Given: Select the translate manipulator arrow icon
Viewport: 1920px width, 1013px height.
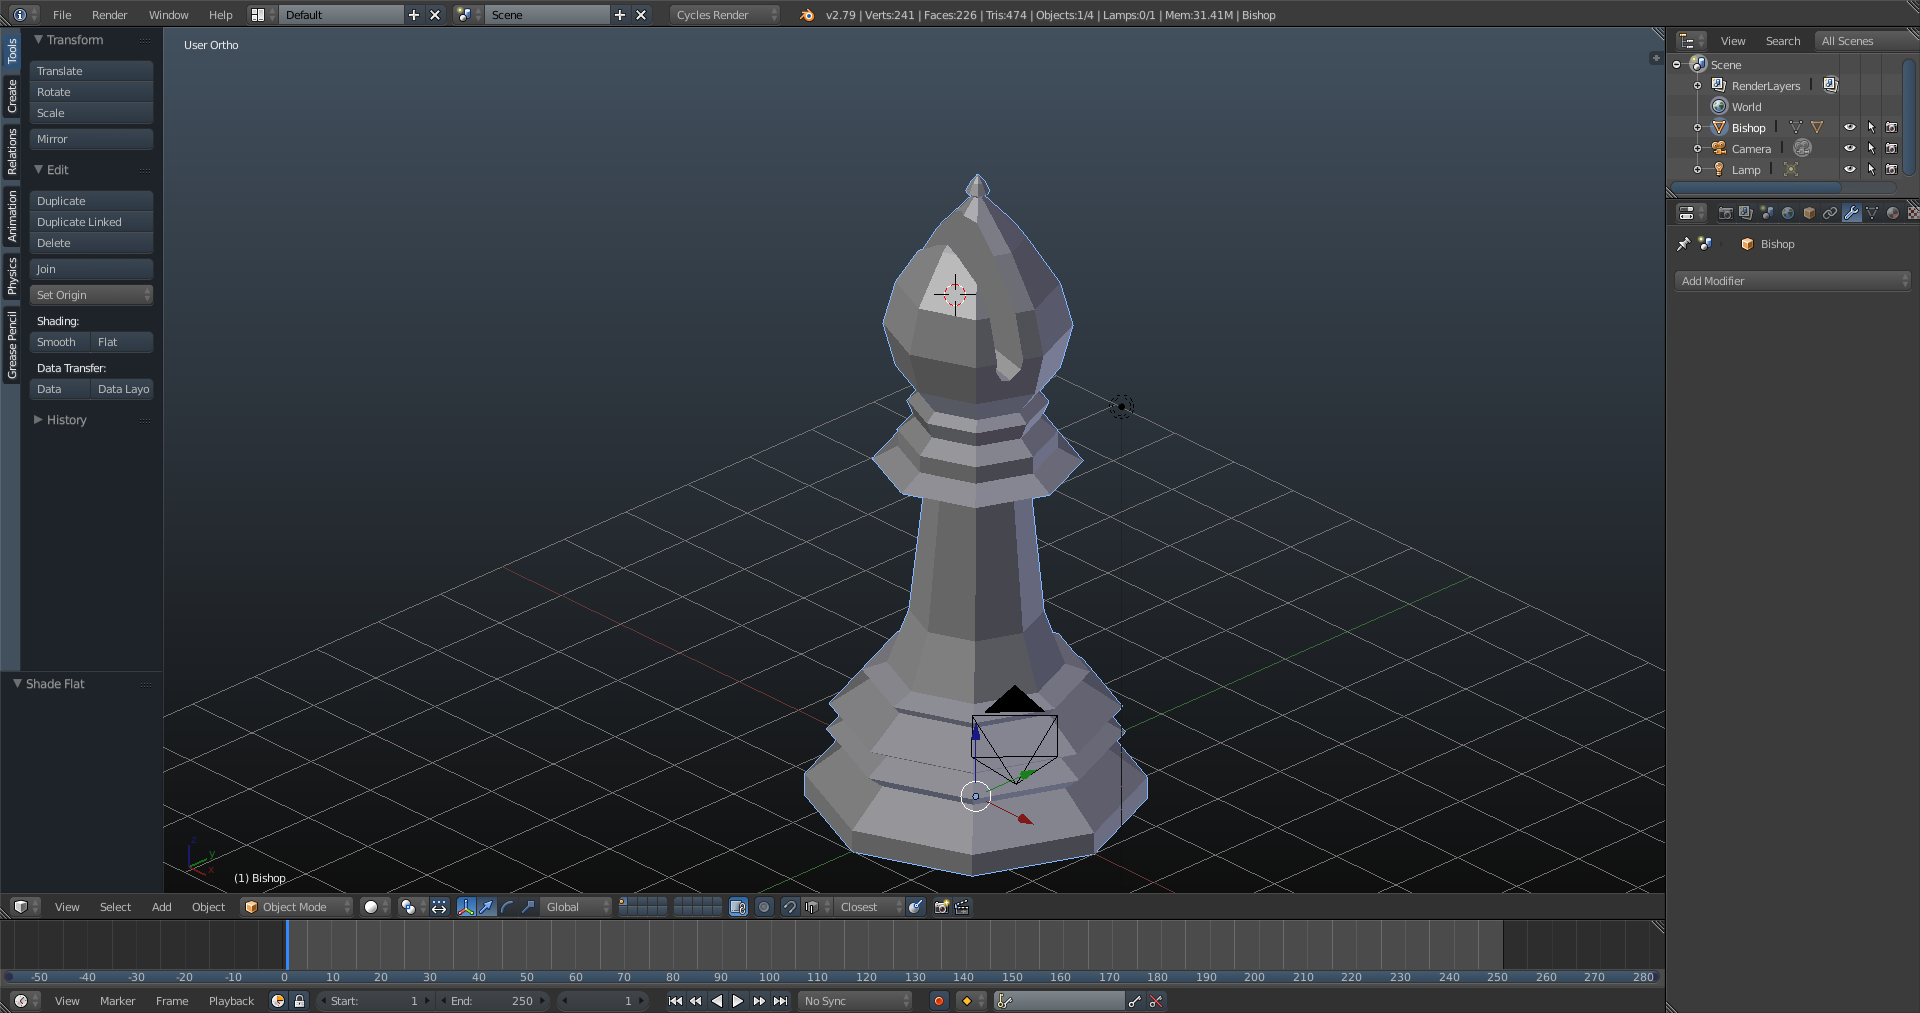Looking at the screenshot, I should click(487, 907).
